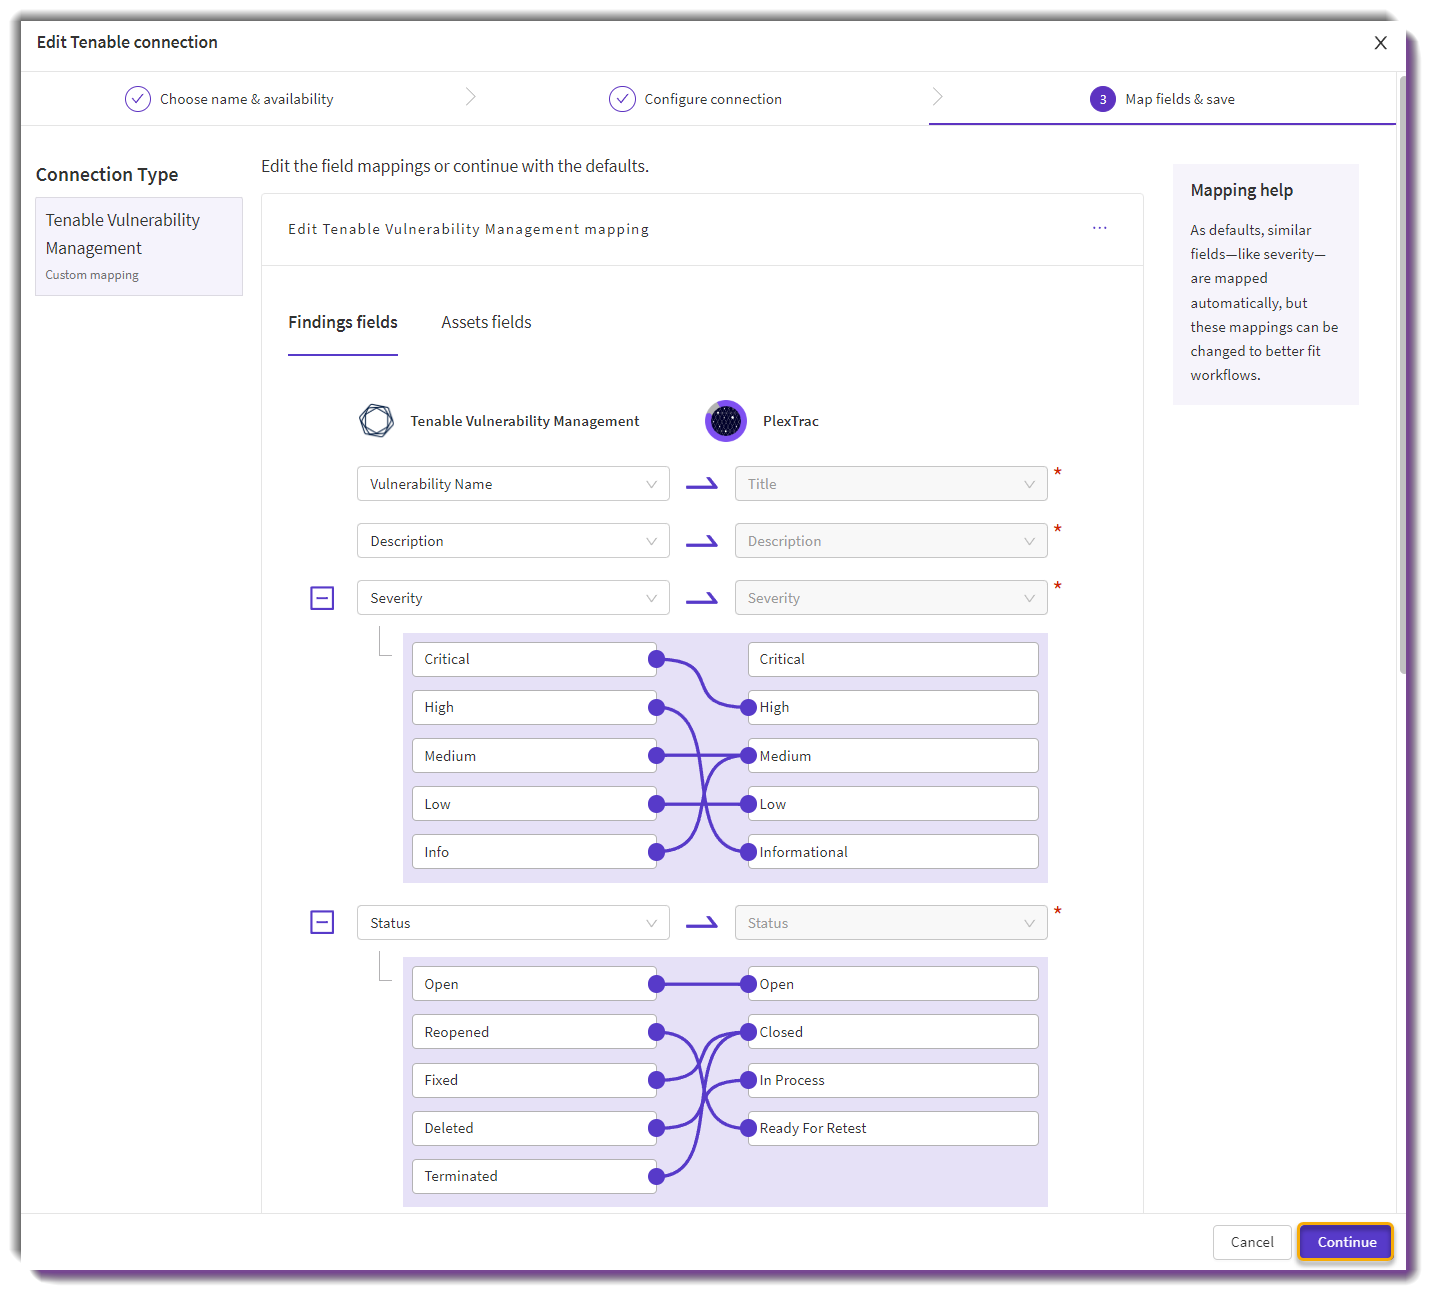The width and height of the screenshot is (1448, 1312).
Task: Click the Cancel button
Action: 1252,1242
